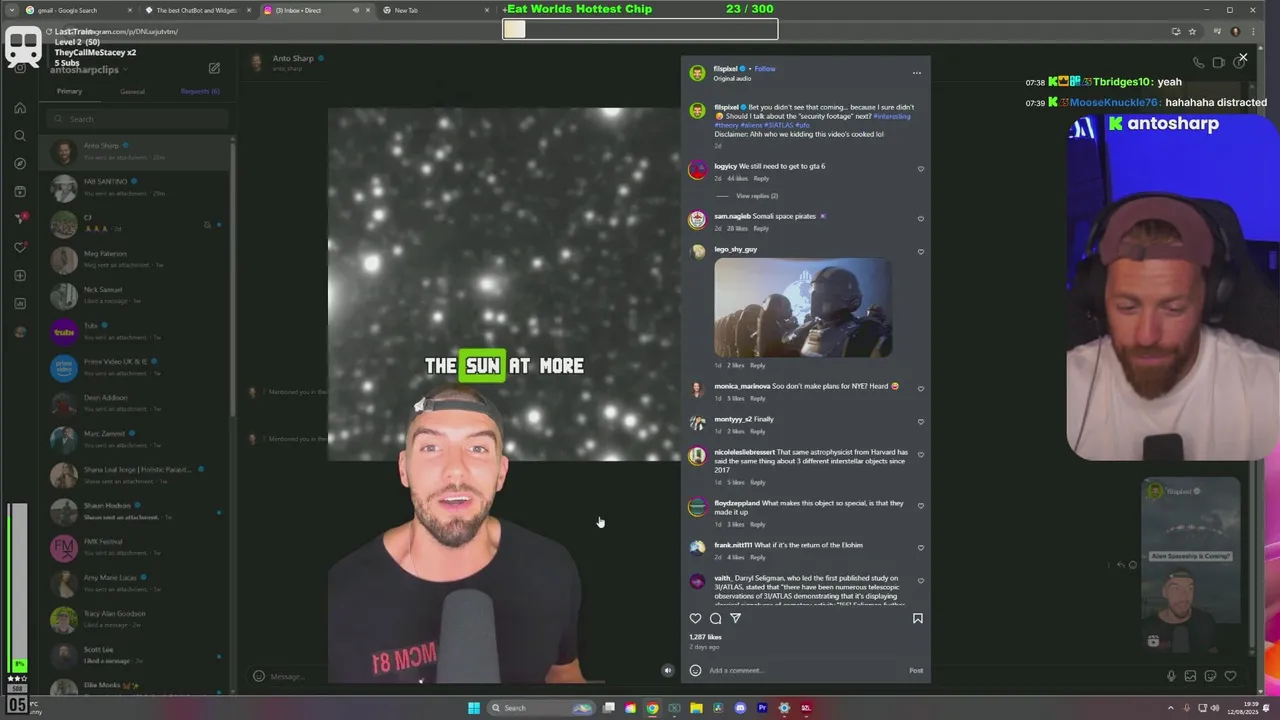Click the Post comment button
This screenshot has height=720, width=1280.
[916, 670]
